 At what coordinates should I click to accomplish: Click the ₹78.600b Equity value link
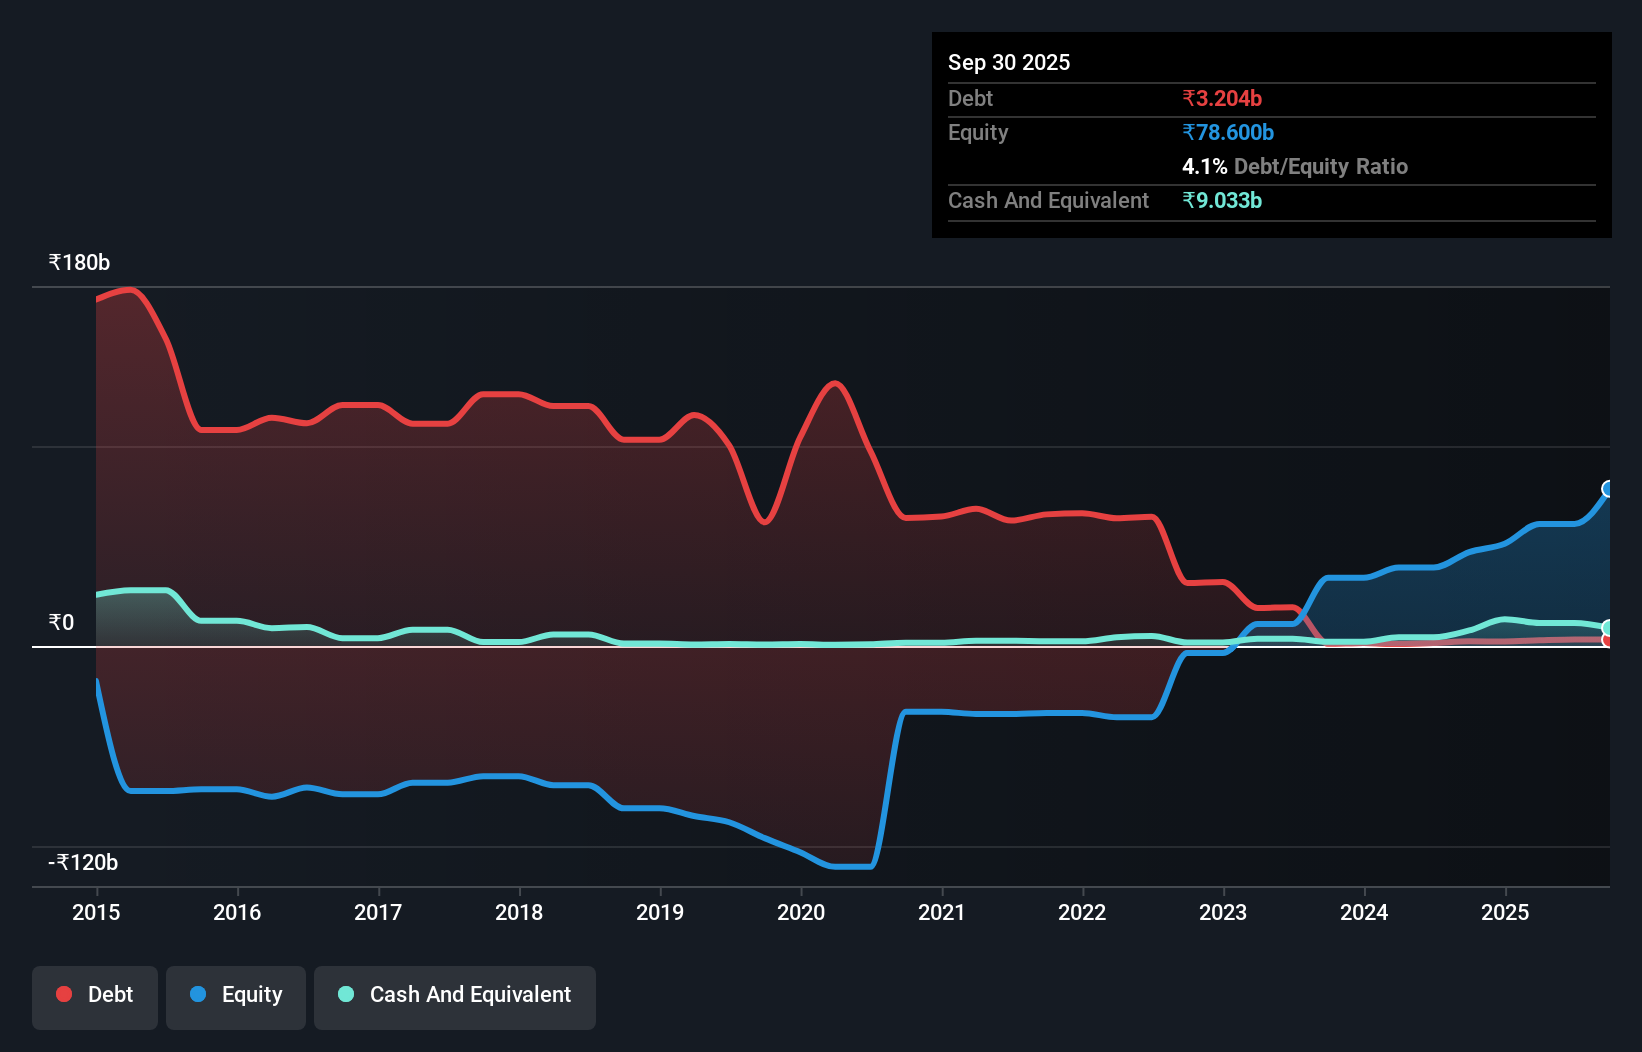click(1226, 132)
